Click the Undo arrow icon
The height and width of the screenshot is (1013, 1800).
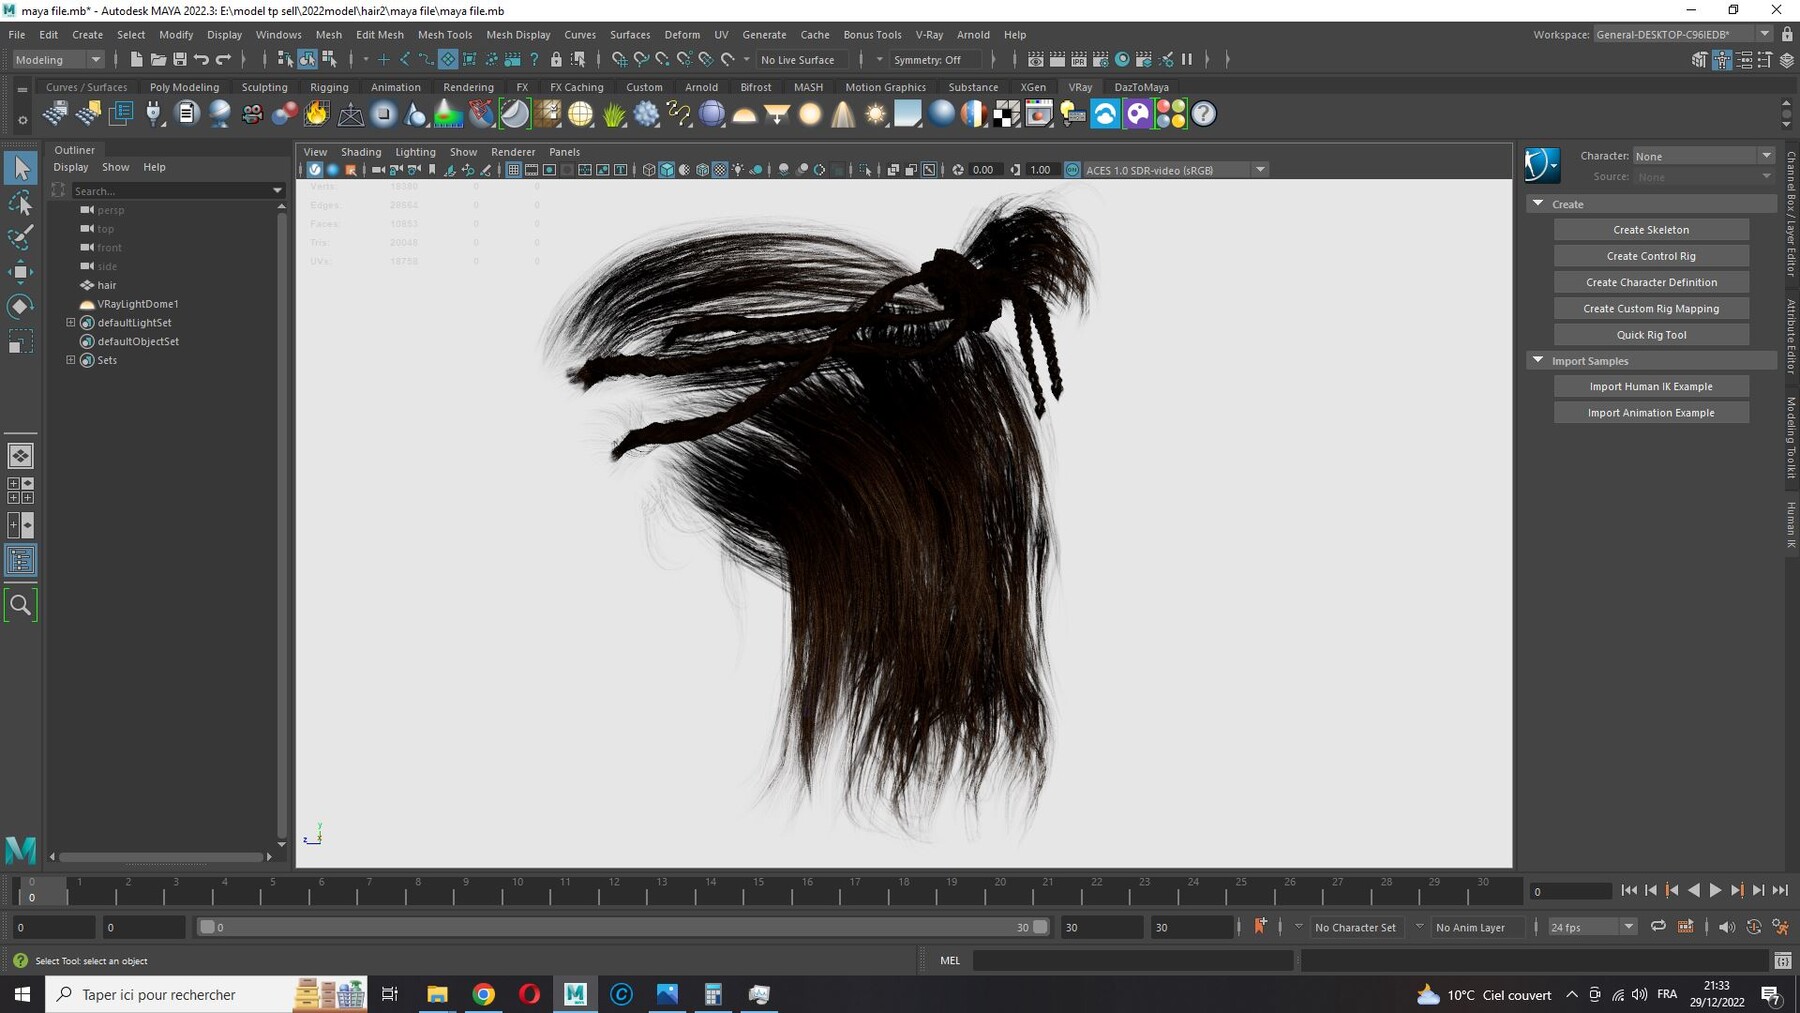pos(201,60)
